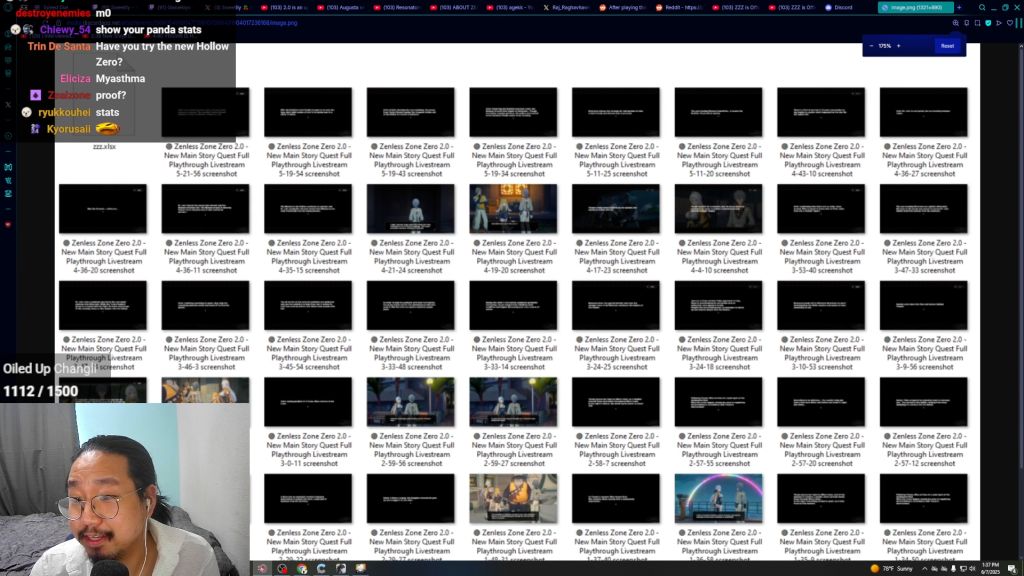Click the zoom out minus button

(871, 46)
